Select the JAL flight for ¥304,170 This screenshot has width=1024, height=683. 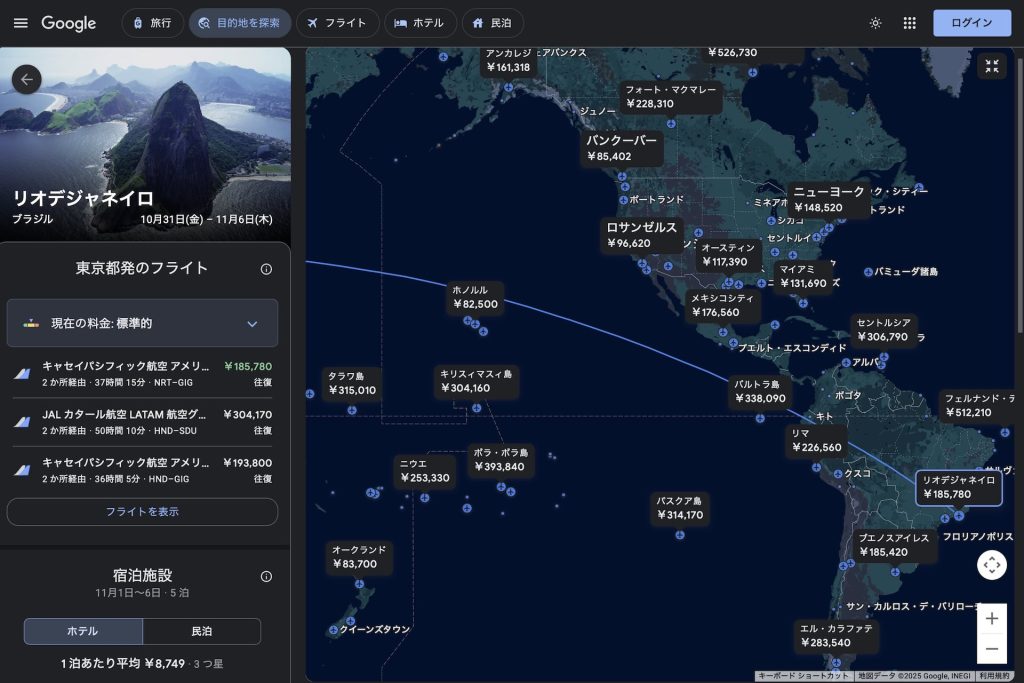tap(142, 422)
